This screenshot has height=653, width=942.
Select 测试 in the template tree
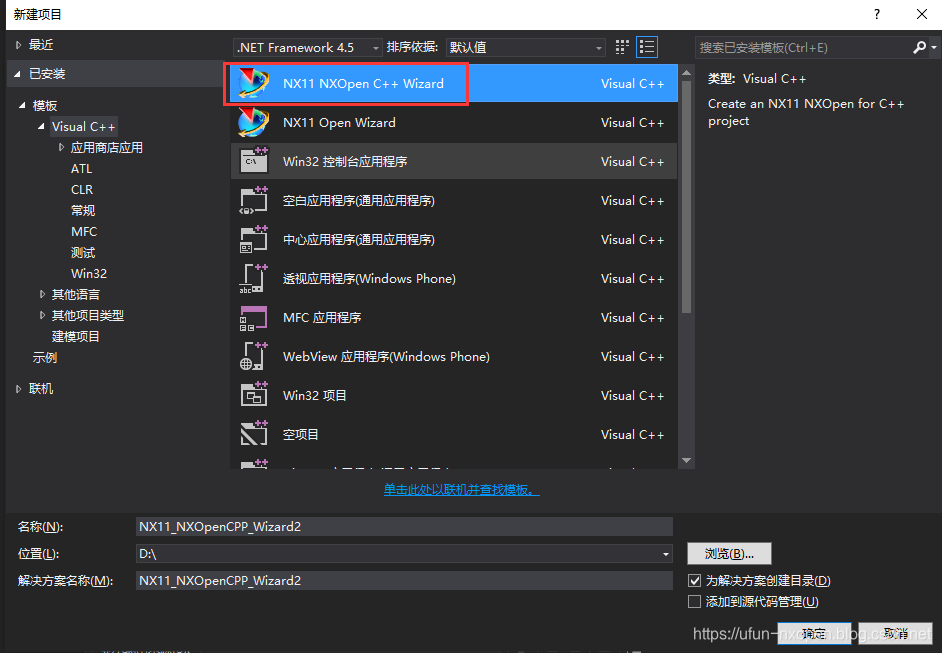coord(83,252)
